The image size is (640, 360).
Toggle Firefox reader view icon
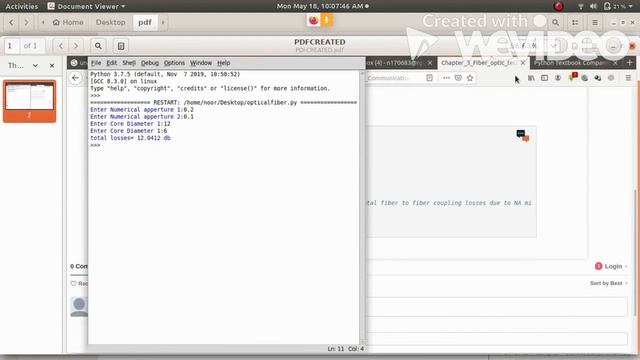[429, 78]
